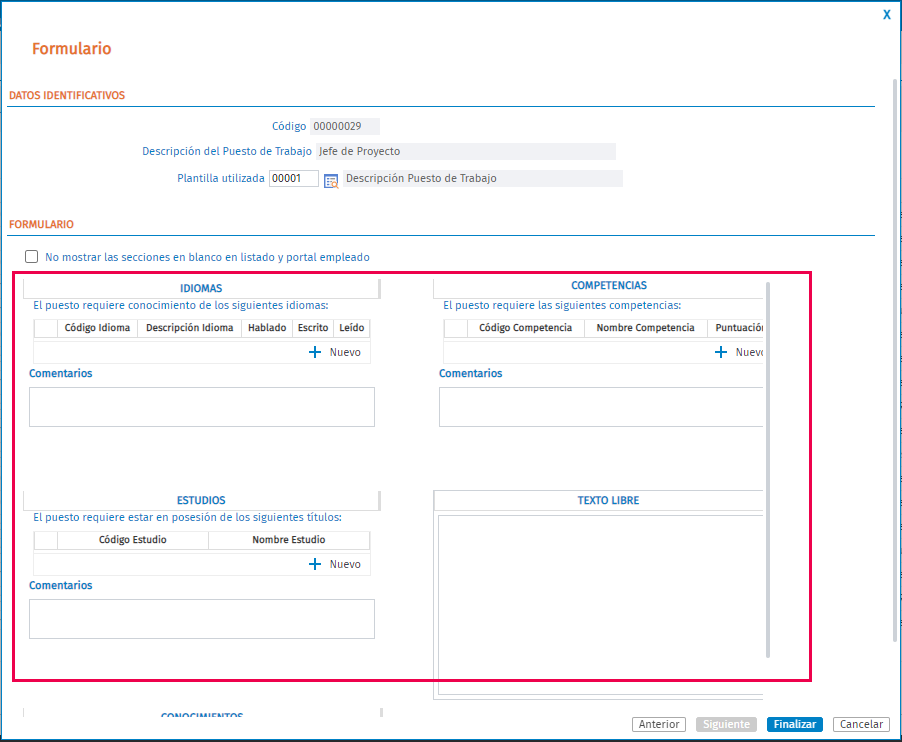The width and height of the screenshot is (902, 742).
Task: Click the Competencias Comentarios text area
Action: (601, 407)
